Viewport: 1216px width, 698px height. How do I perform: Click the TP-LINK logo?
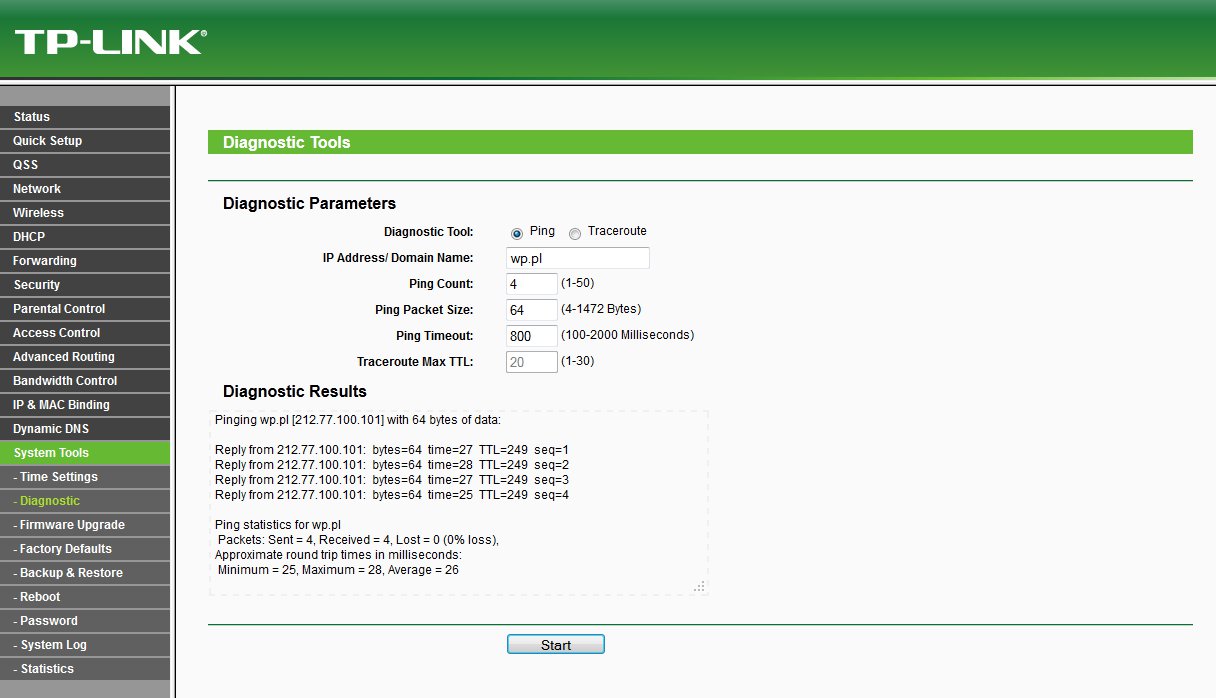(110, 41)
